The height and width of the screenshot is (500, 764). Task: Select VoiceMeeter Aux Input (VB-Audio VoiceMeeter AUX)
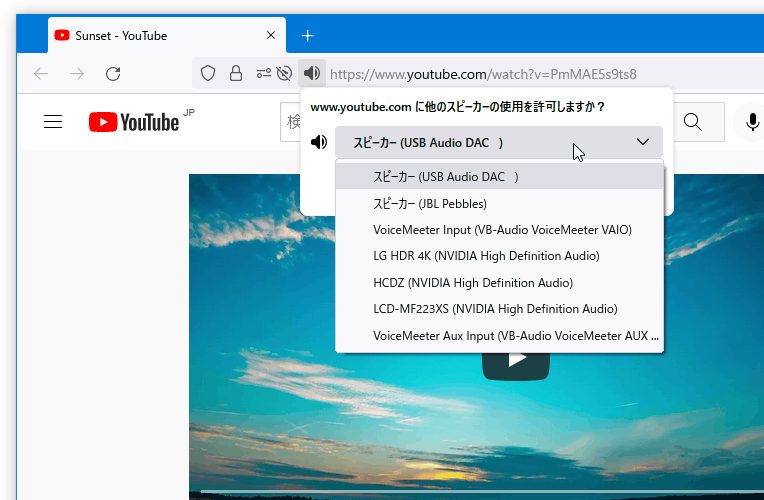pos(499,336)
